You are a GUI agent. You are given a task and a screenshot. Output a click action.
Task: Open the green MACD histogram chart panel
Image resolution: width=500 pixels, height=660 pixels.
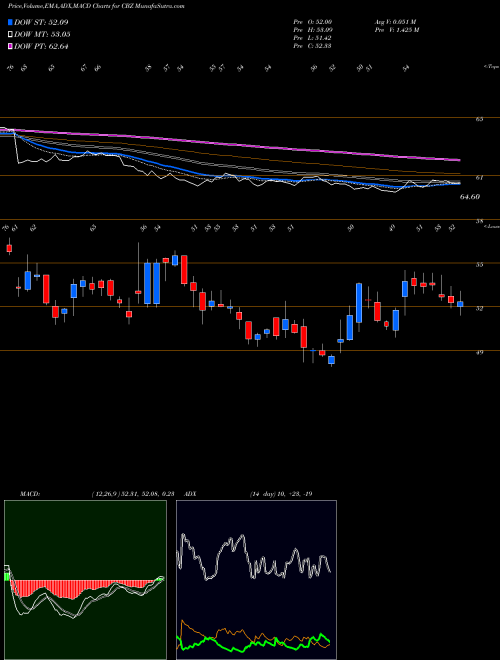pyautogui.click(x=85, y=580)
